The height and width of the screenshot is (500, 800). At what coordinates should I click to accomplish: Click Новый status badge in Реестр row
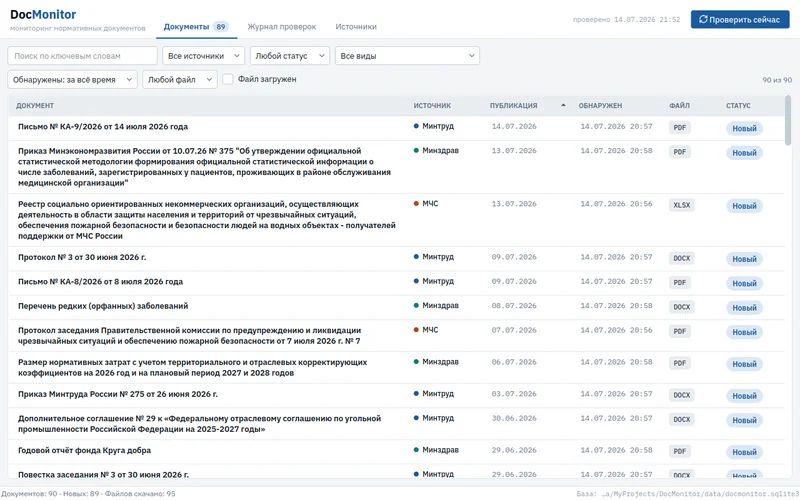pos(744,206)
